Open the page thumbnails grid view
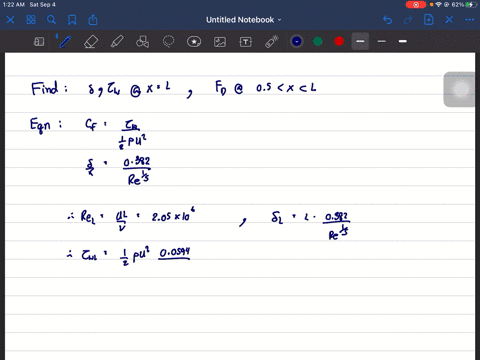 [x=31, y=20]
